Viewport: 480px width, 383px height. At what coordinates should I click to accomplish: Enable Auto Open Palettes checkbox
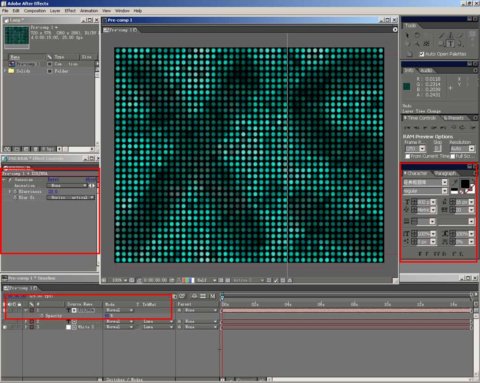422,54
